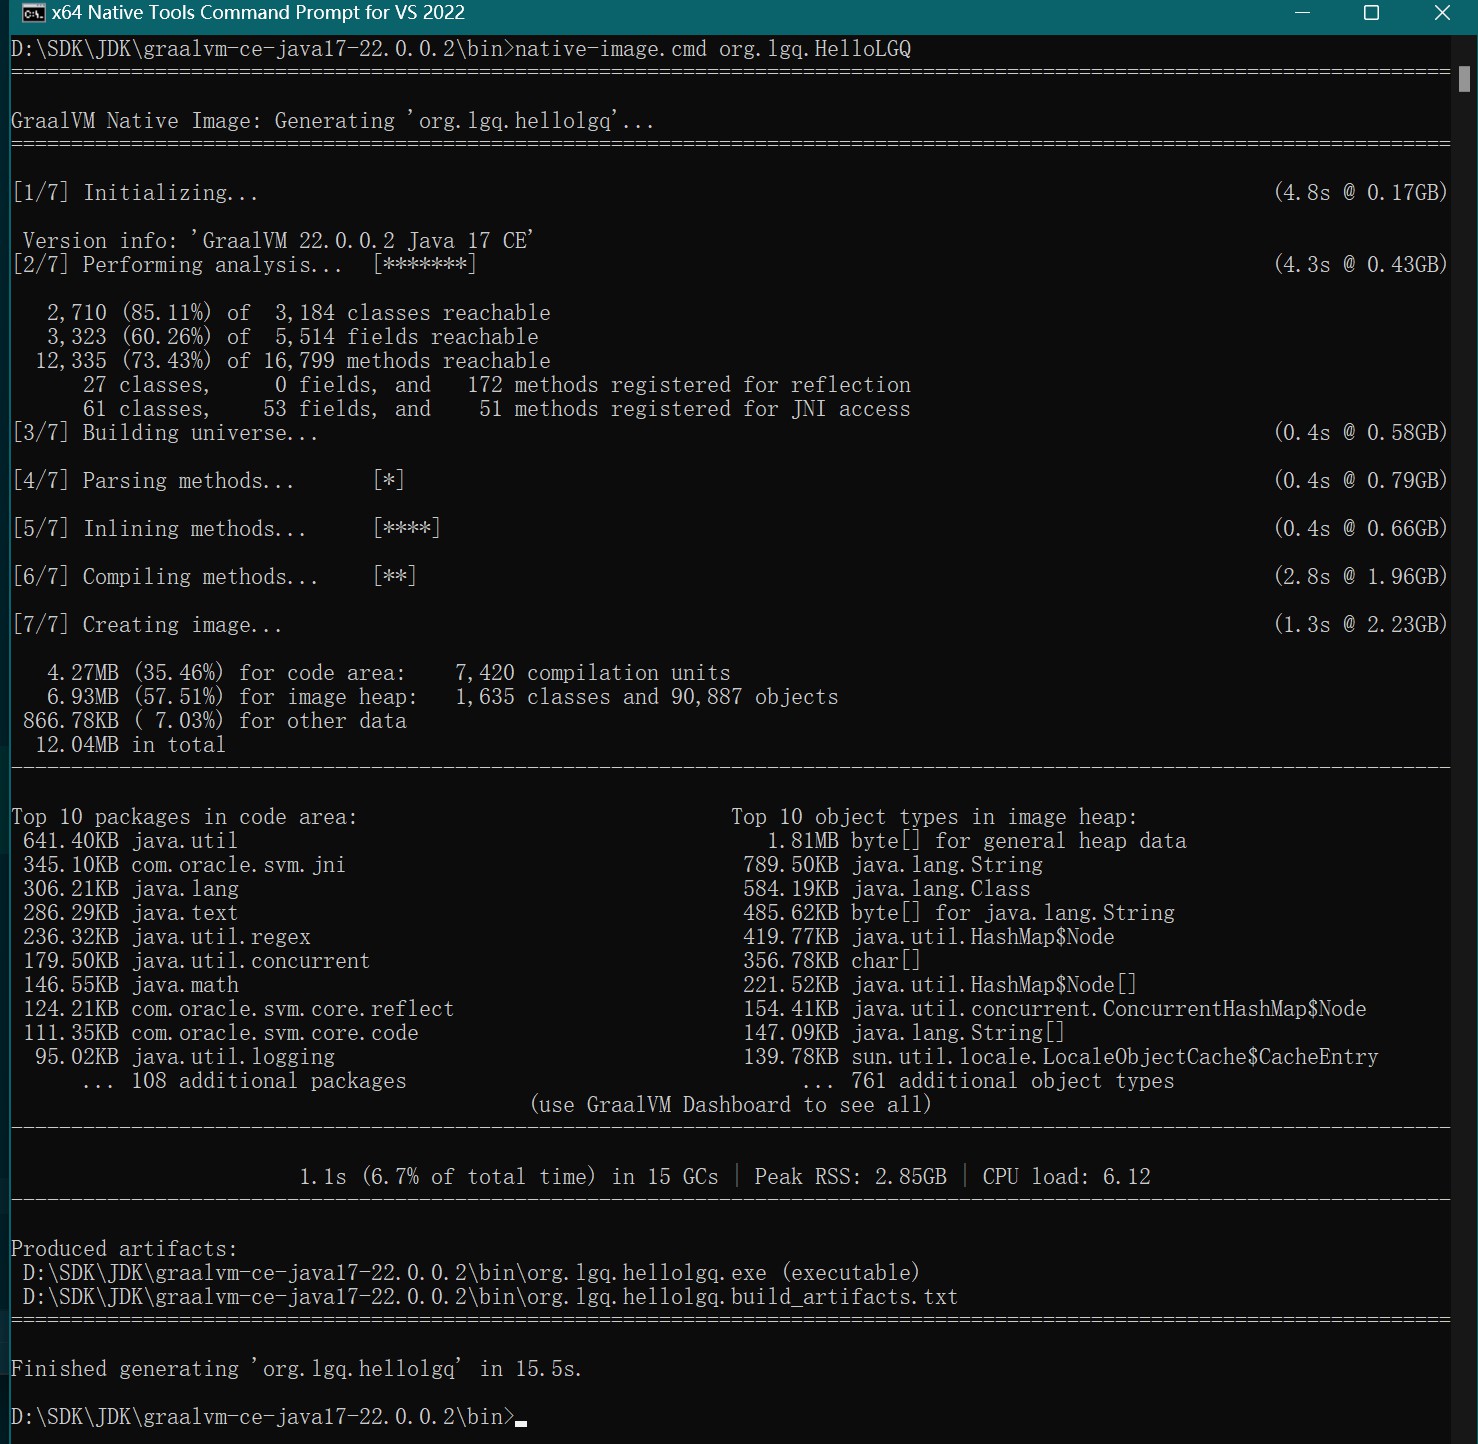Click the '[4/7] Parsing methods...' line
This screenshot has width=1478, height=1444.
coord(208,481)
